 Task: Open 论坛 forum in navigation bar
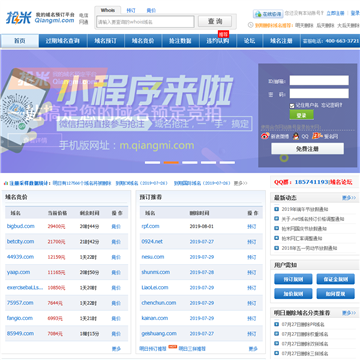point(249,41)
